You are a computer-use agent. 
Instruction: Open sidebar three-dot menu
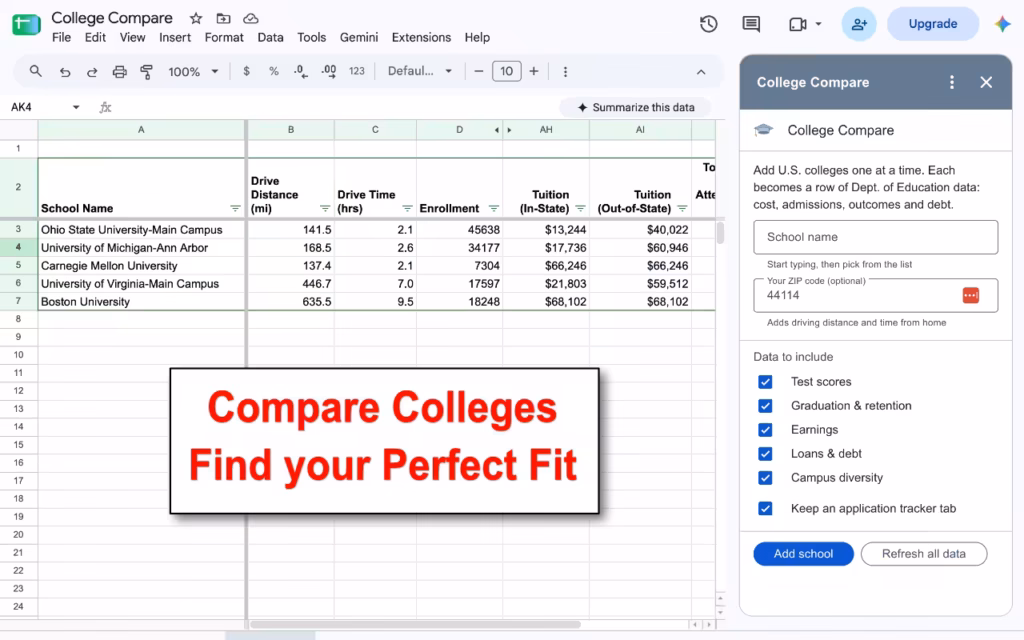pyautogui.click(x=952, y=82)
